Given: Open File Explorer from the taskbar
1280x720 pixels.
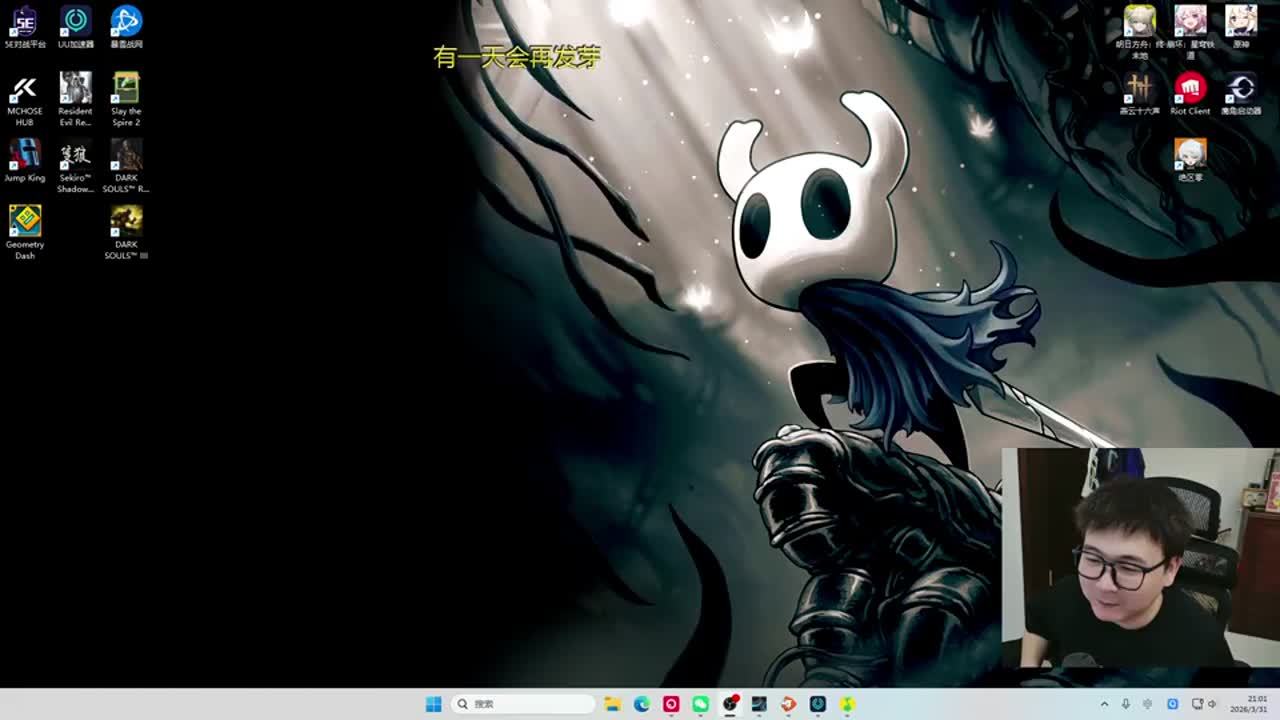Looking at the screenshot, I should click(612, 704).
